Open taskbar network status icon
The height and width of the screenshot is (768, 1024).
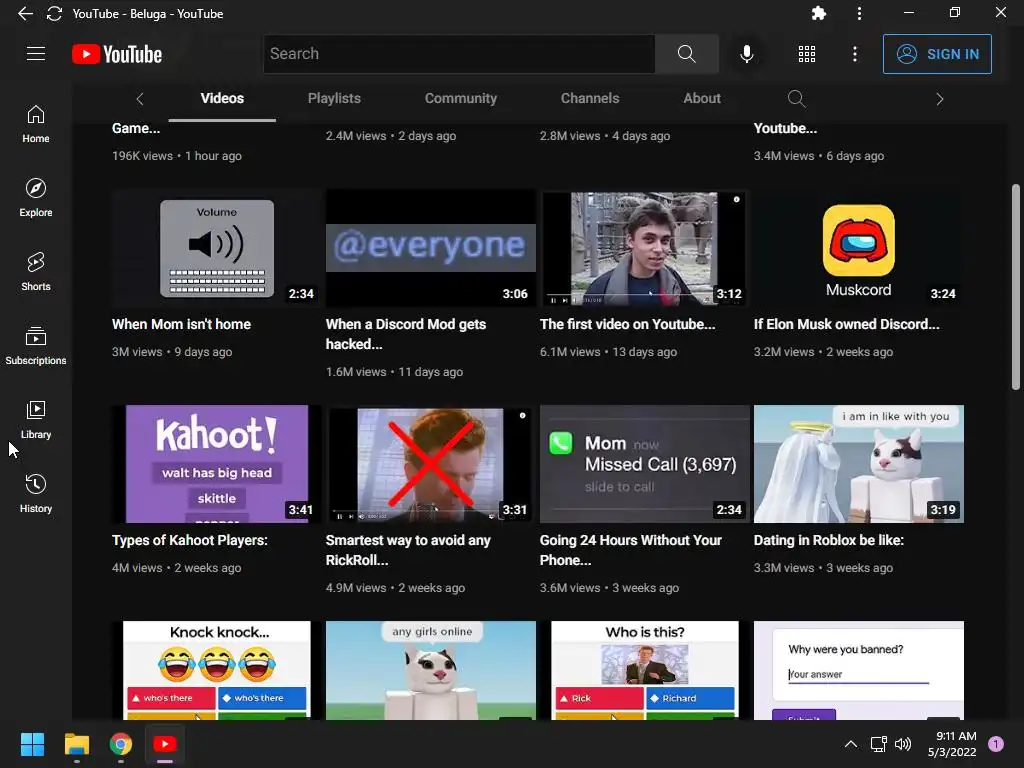[878, 744]
